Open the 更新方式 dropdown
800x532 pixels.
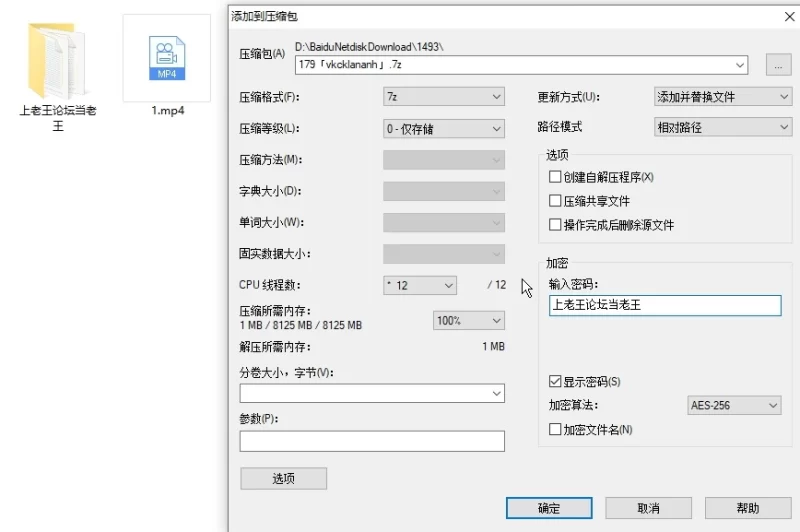pos(723,96)
